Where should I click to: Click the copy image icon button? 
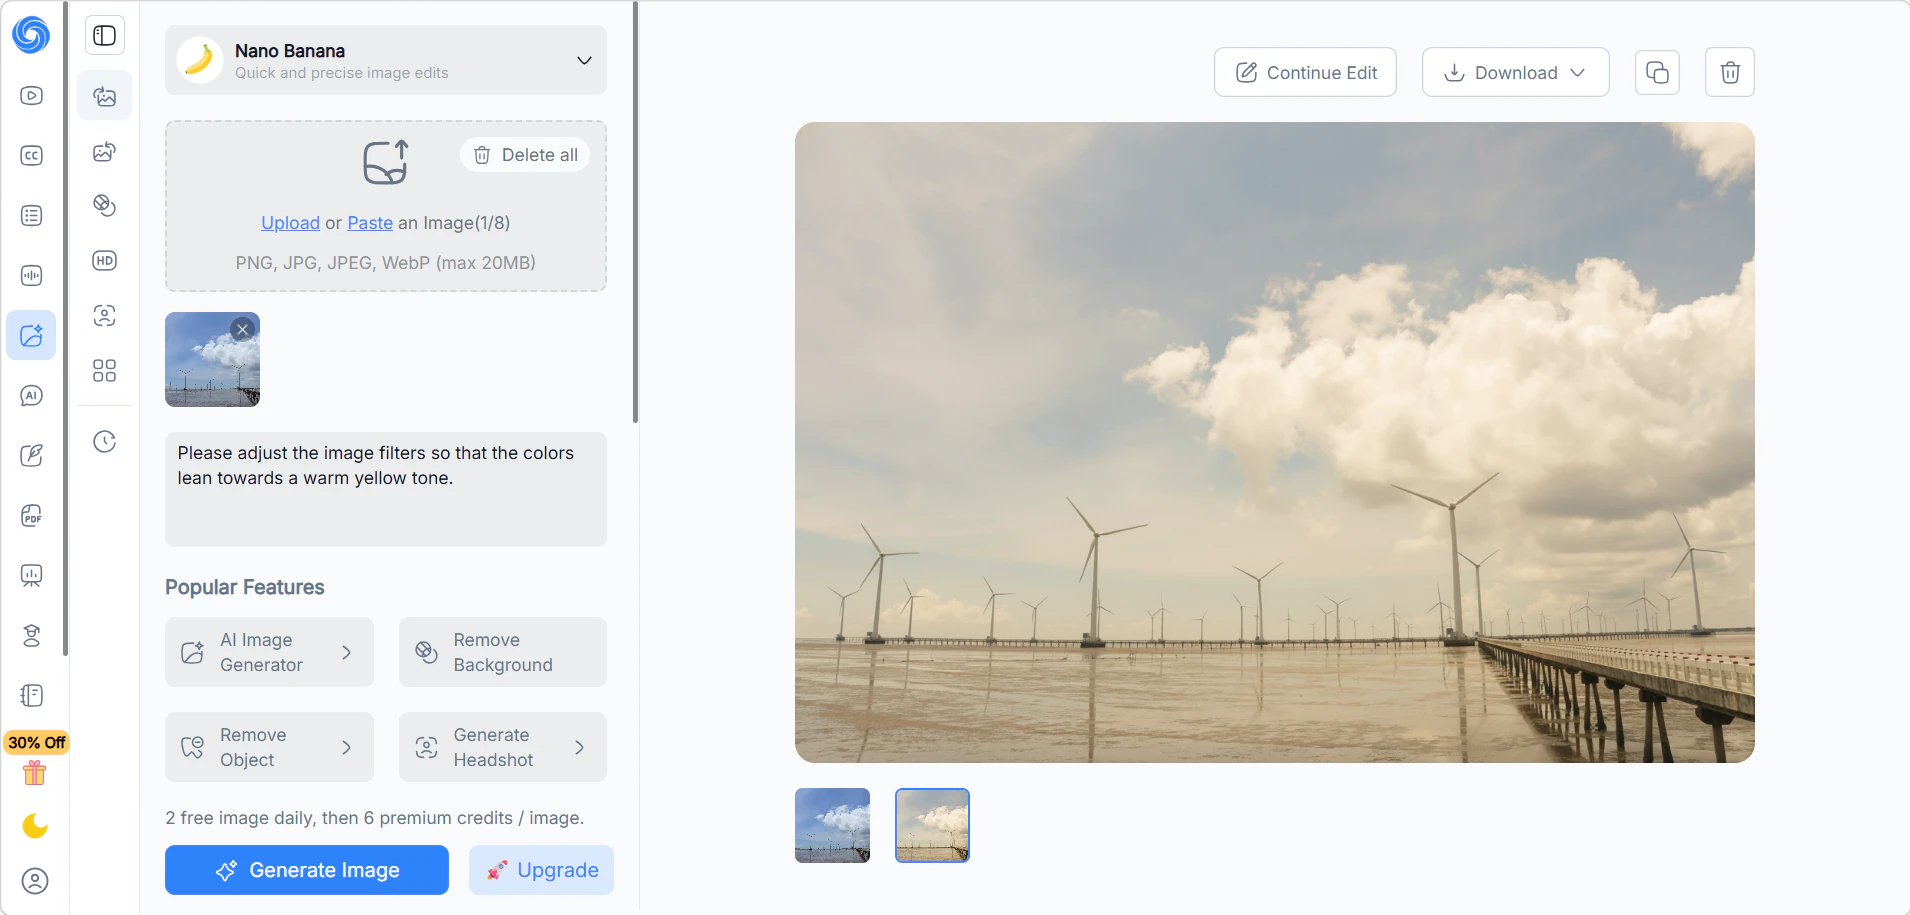click(x=1656, y=72)
